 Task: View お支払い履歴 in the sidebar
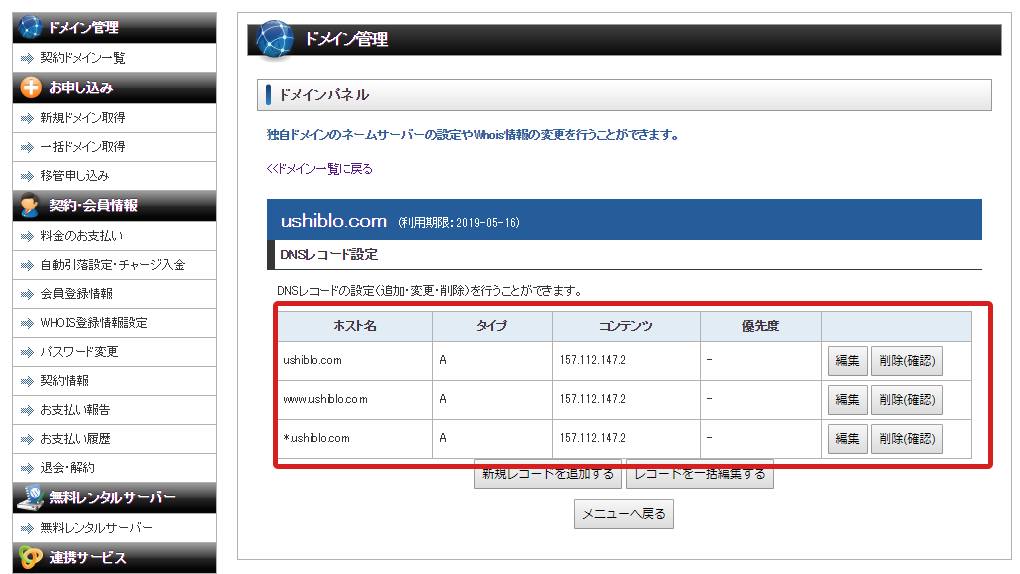pyautogui.click(x=75, y=439)
